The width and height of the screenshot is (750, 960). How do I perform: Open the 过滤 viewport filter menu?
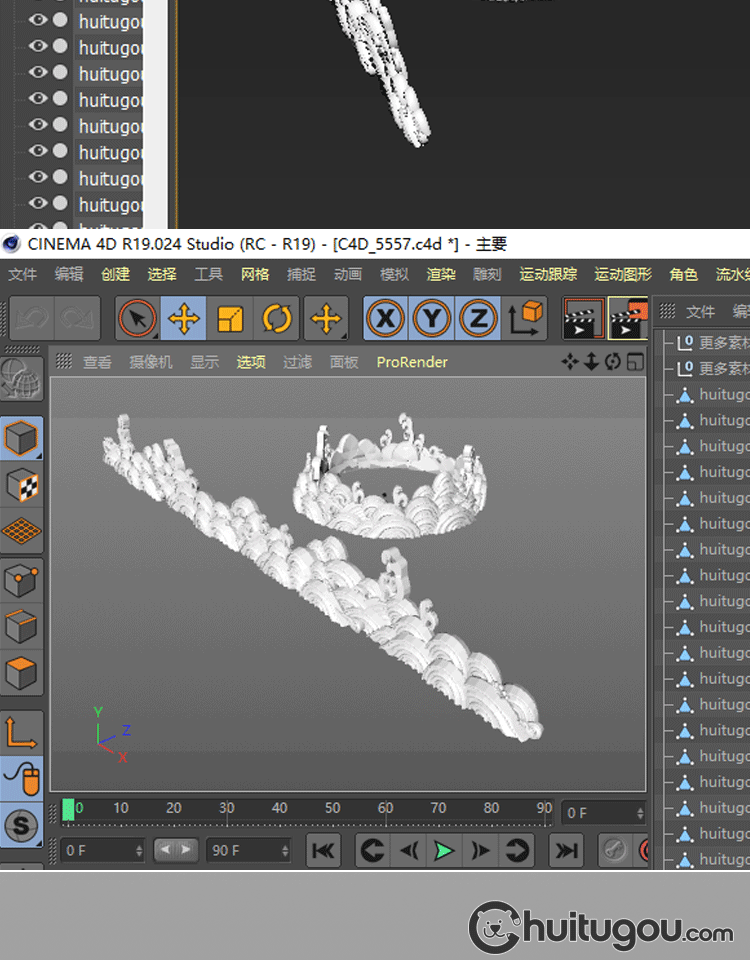click(x=297, y=362)
